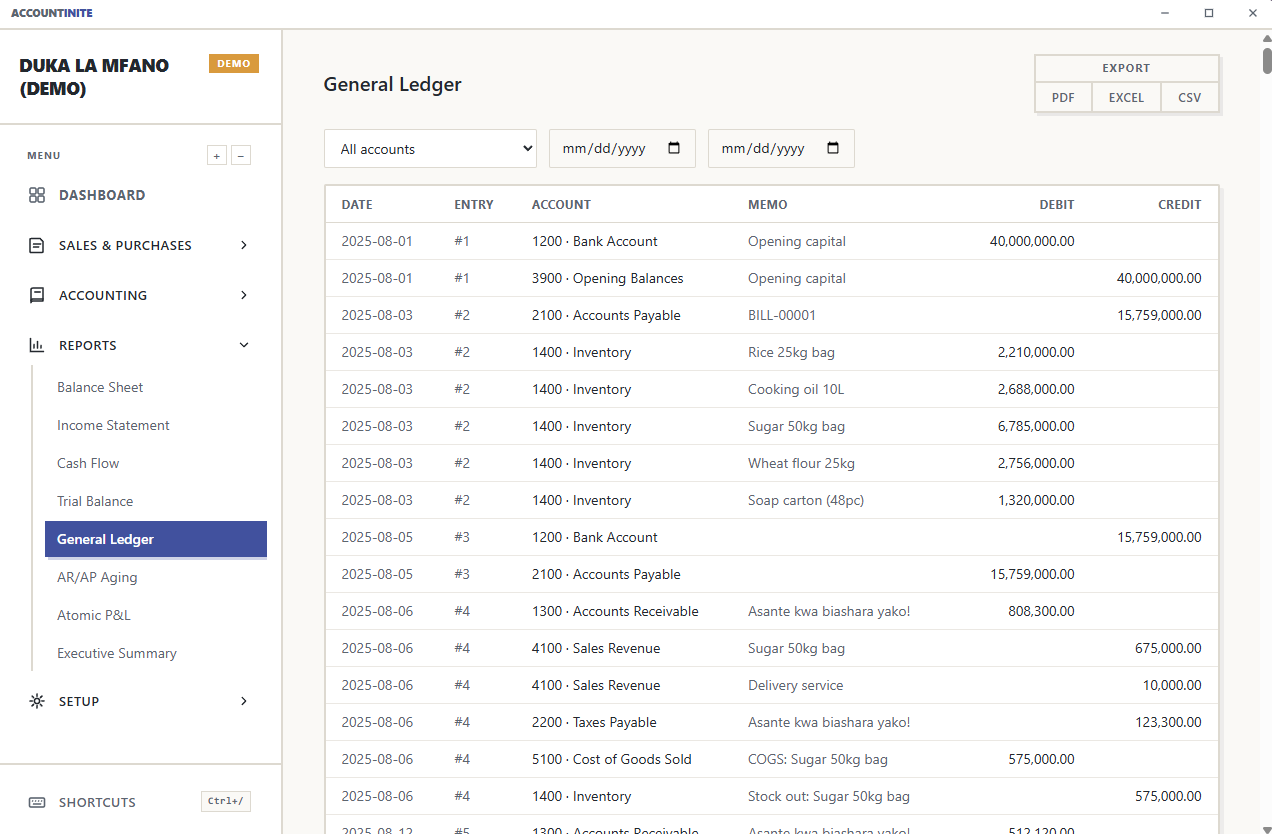The image size is (1272, 834).
Task: Click the ENTRY column header
Action: tap(474, 204)
